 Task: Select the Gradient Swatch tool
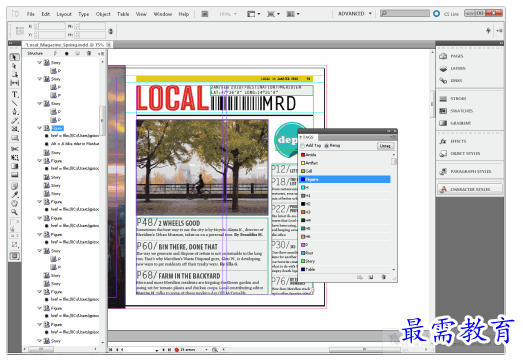pos(15,166)
